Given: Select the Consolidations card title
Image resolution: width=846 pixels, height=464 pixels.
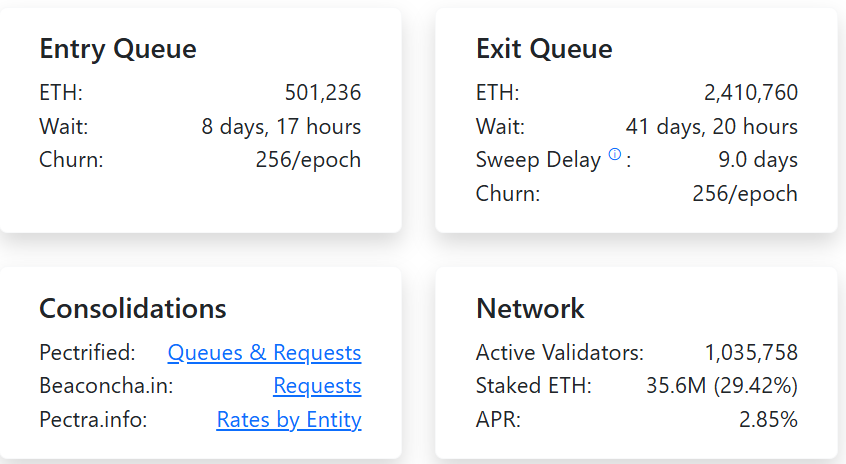Looking at the screenshot, I should click(133, 308).
